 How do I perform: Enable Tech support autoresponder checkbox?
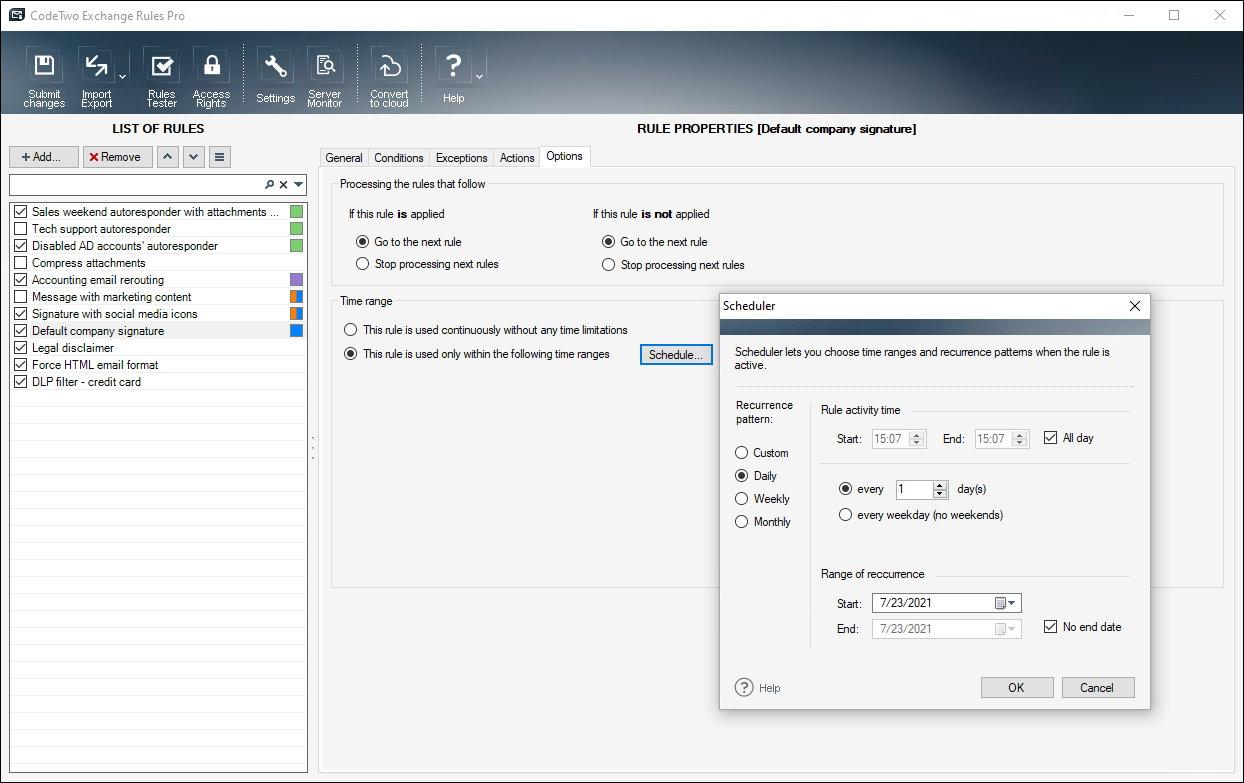point(21,229)
